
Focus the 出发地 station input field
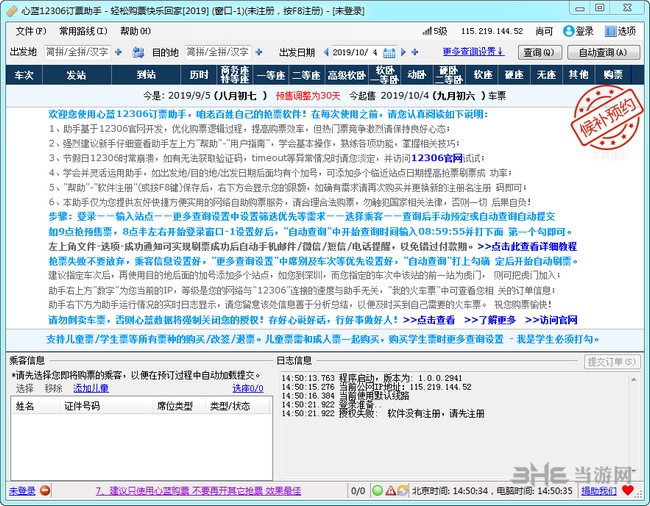pyautogui.click(x=78, y=52)
